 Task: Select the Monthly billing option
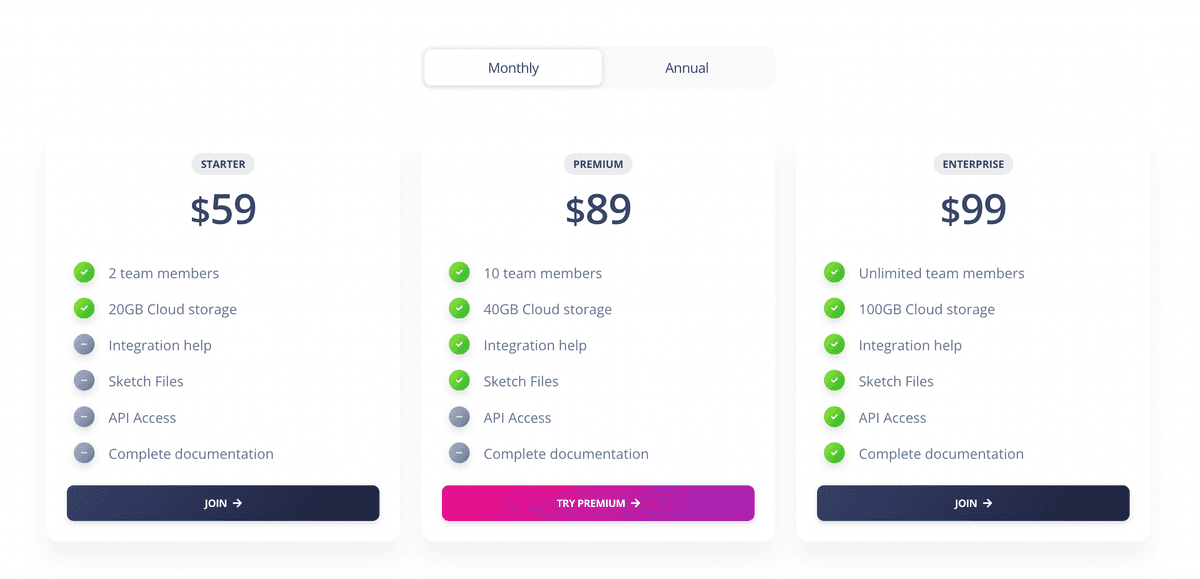pyautogui.click(x=513, y=68)
